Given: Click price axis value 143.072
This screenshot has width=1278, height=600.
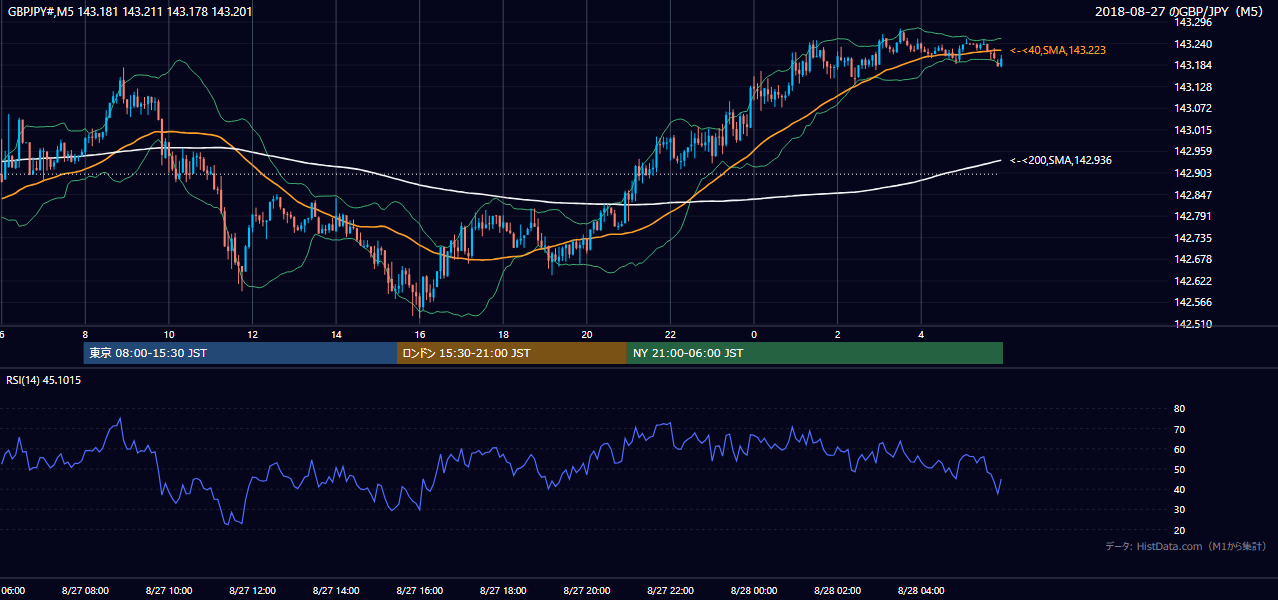Looking at the screenshot, I should pos(1192,108).
